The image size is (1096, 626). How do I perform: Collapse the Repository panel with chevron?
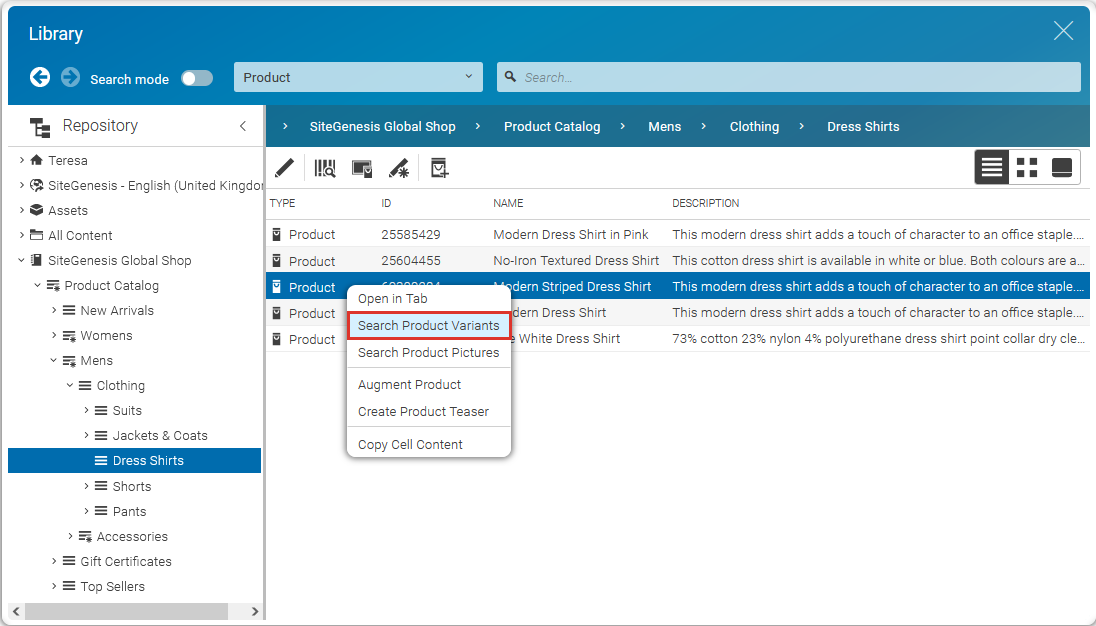coord(242,126)
